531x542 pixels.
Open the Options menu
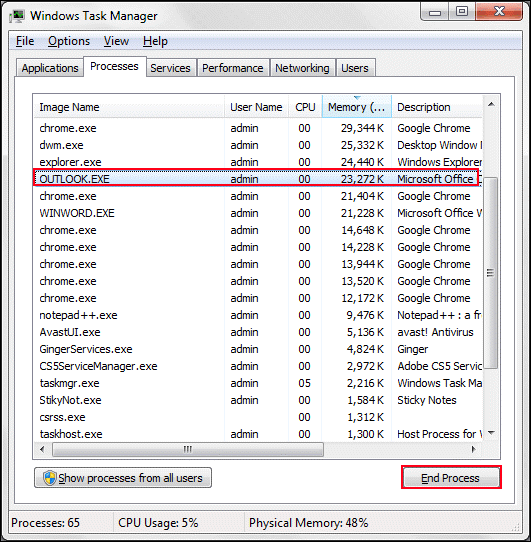69,41
